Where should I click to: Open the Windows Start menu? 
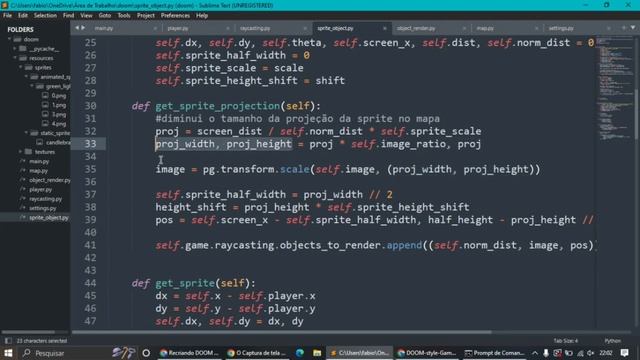coord(8,353)
